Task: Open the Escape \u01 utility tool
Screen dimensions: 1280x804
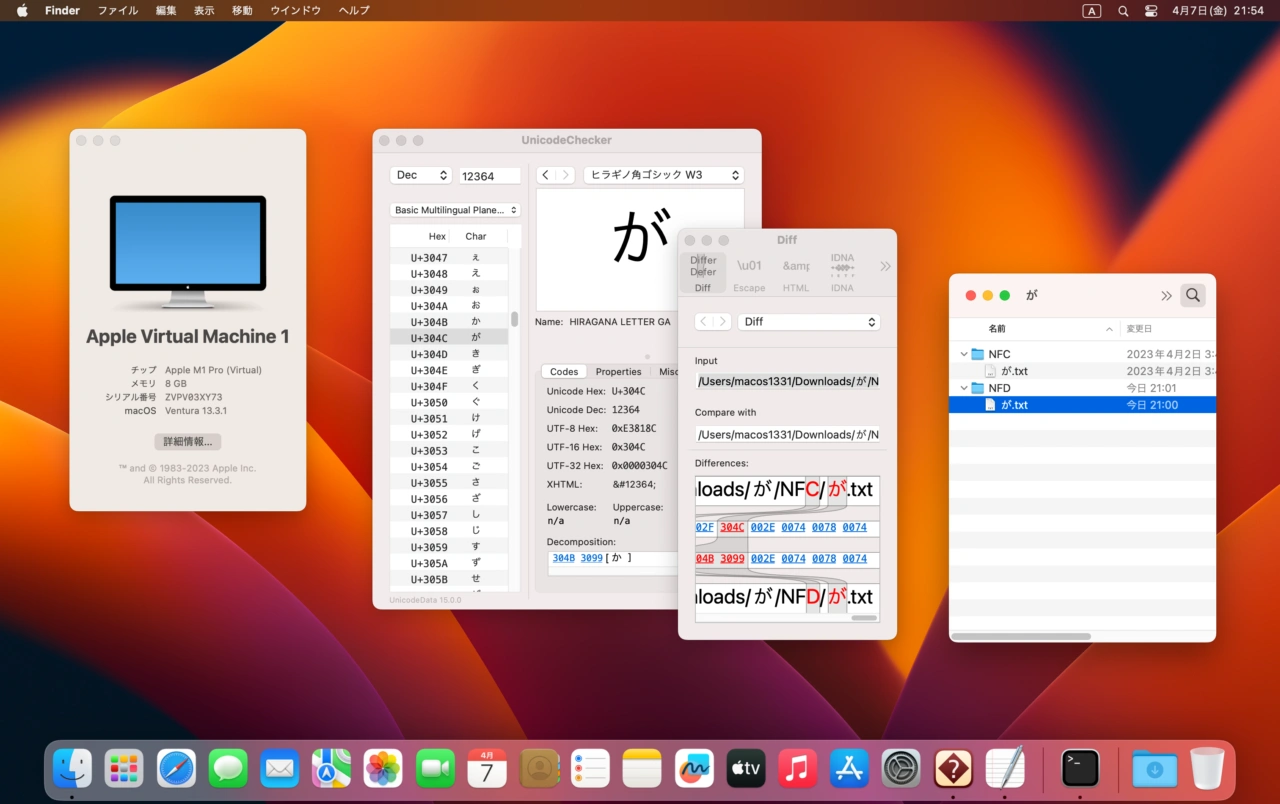Action: pos(749,272)
